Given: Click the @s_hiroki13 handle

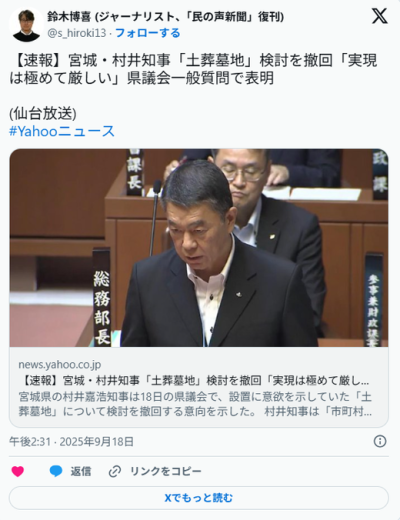Looking at the screenshot, I should tap(77, 33).
